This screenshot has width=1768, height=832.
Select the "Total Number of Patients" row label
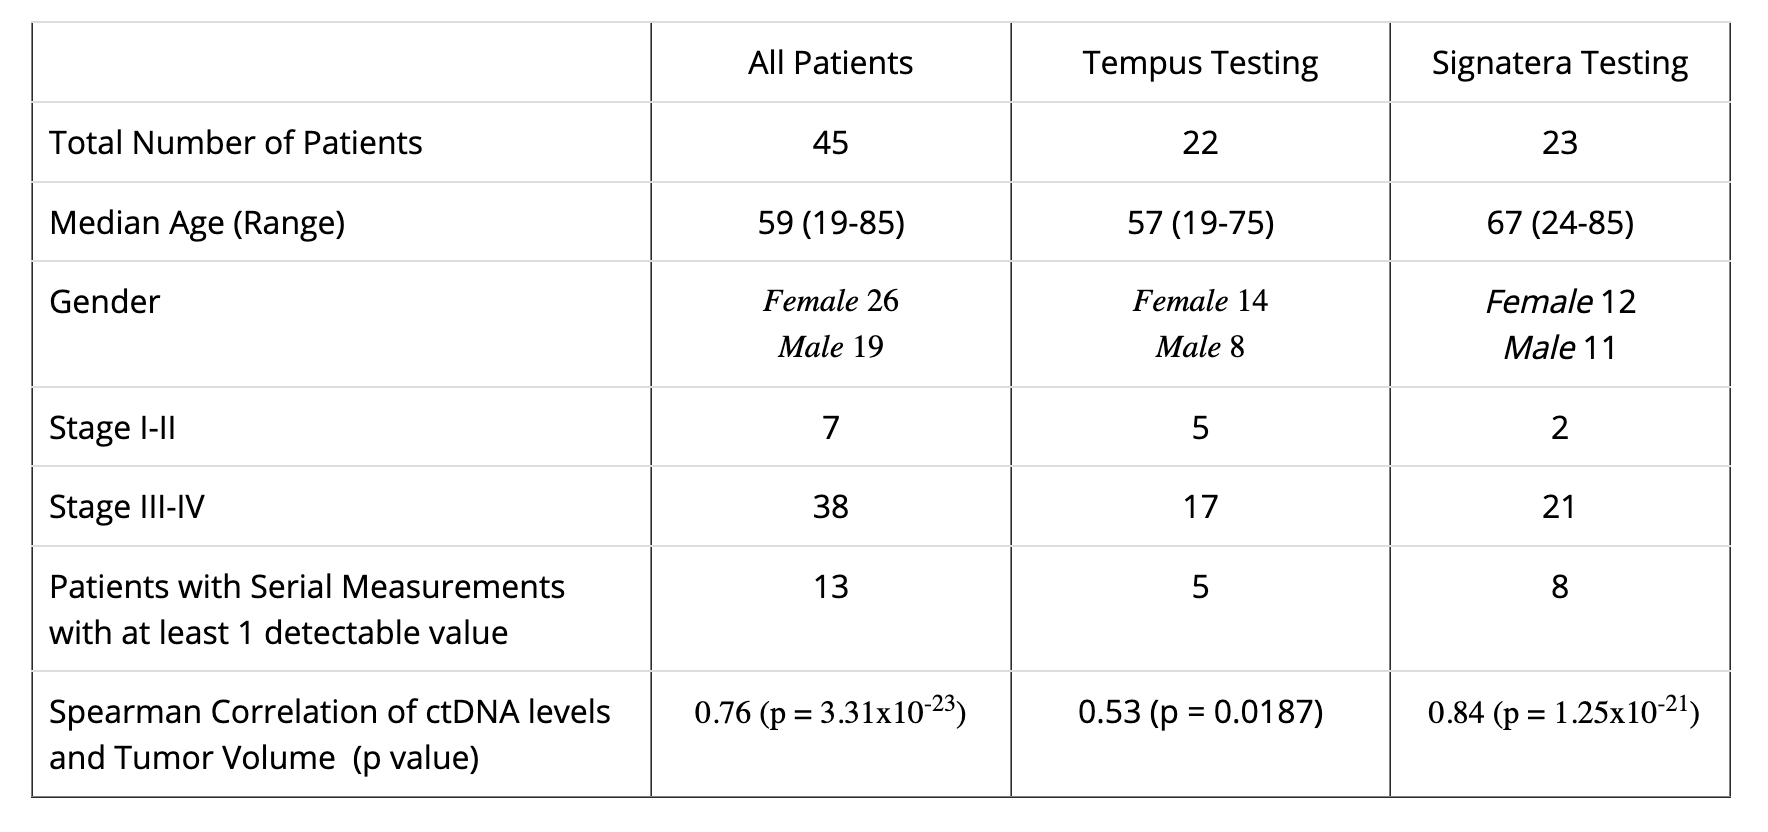pos(236,143)
